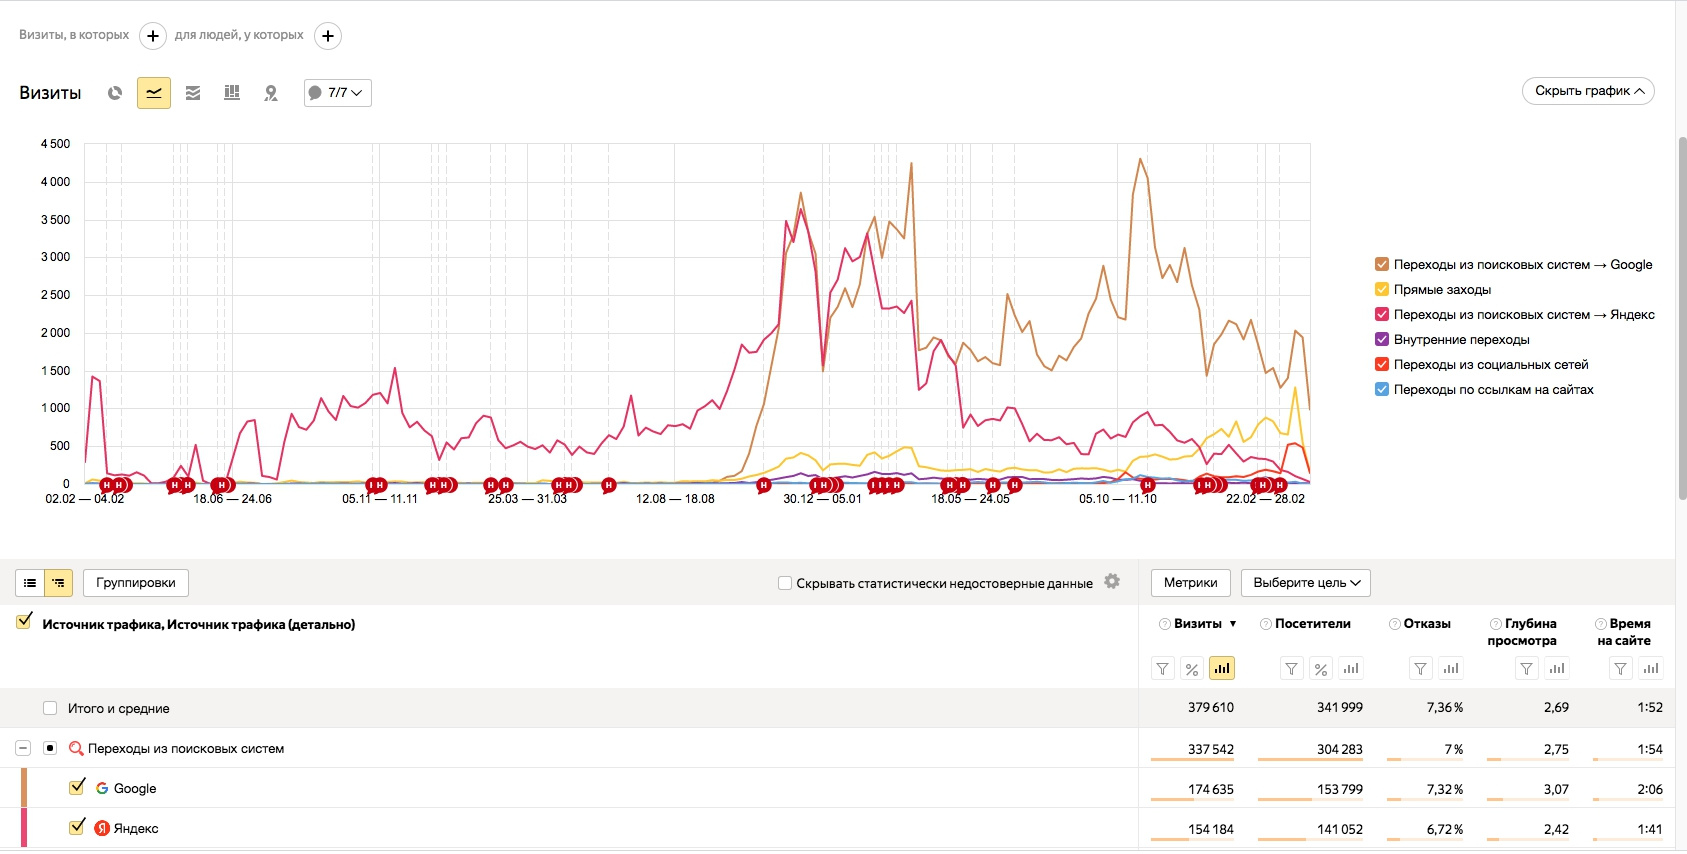Click the Группировки button
Image resolution: width=1687 pixels, height=854 pixels.
click(x=136, y=583)
